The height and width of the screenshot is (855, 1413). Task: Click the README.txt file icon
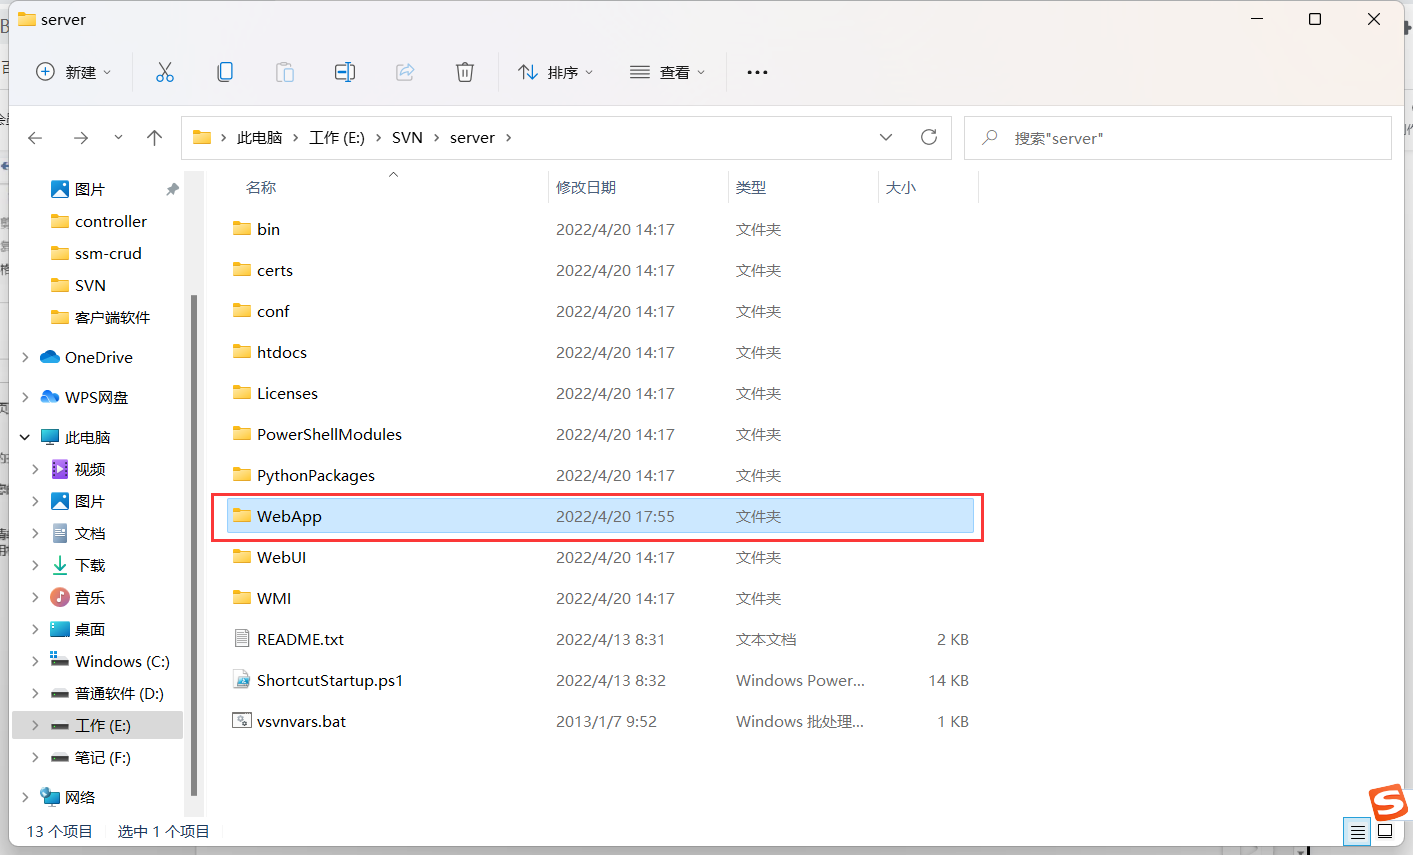(x=241, y=639)
